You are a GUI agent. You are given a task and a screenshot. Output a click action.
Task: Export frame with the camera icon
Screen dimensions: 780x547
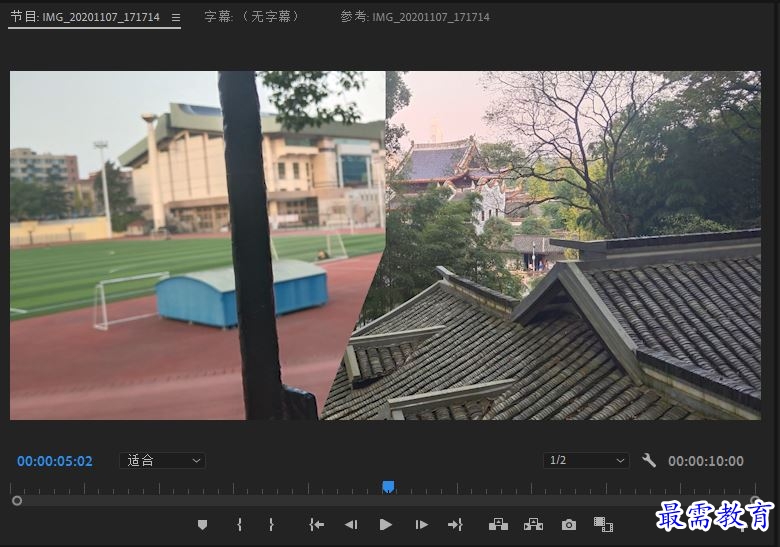point(569,525)
